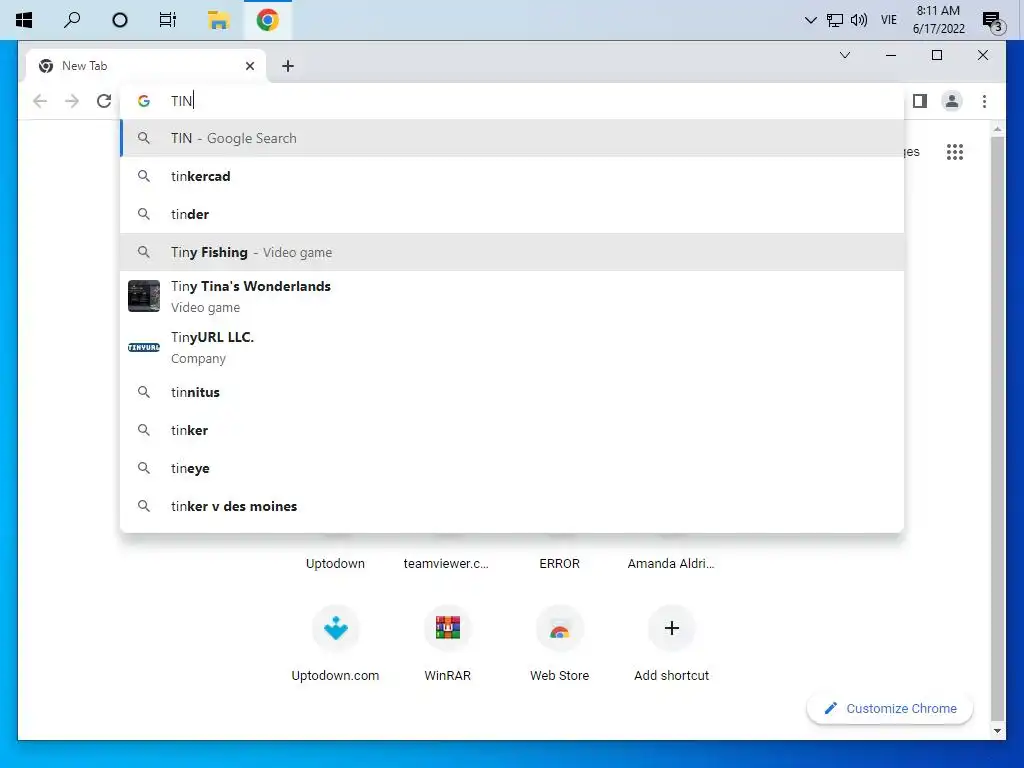Choose the tinkercad suggestion

512,176
